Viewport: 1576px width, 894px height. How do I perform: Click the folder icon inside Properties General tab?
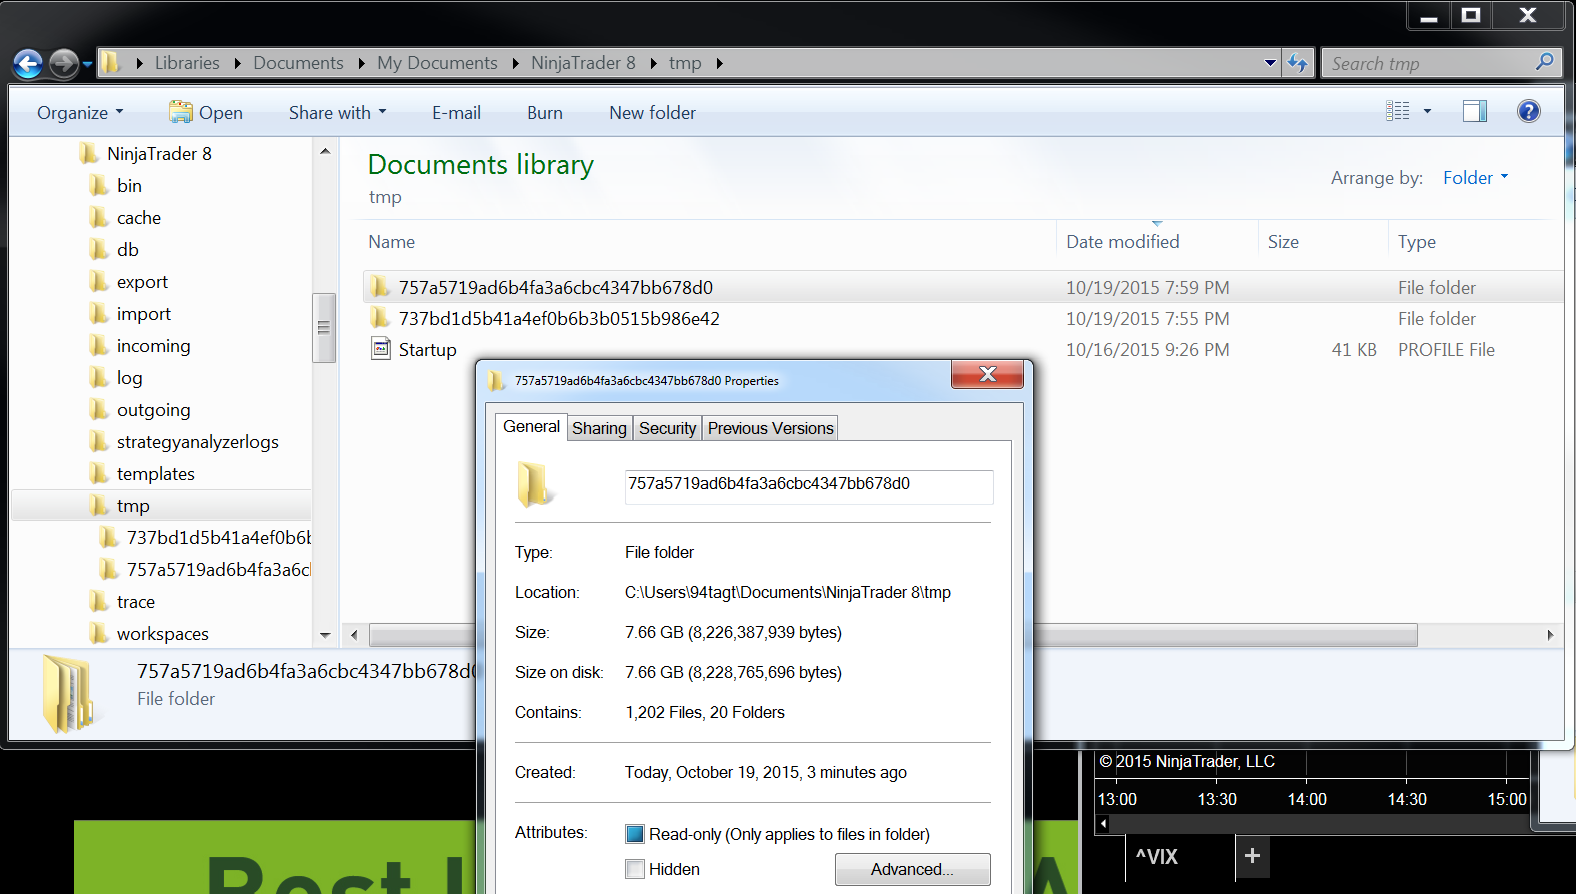pyautogui.click(x=534, y=484)
